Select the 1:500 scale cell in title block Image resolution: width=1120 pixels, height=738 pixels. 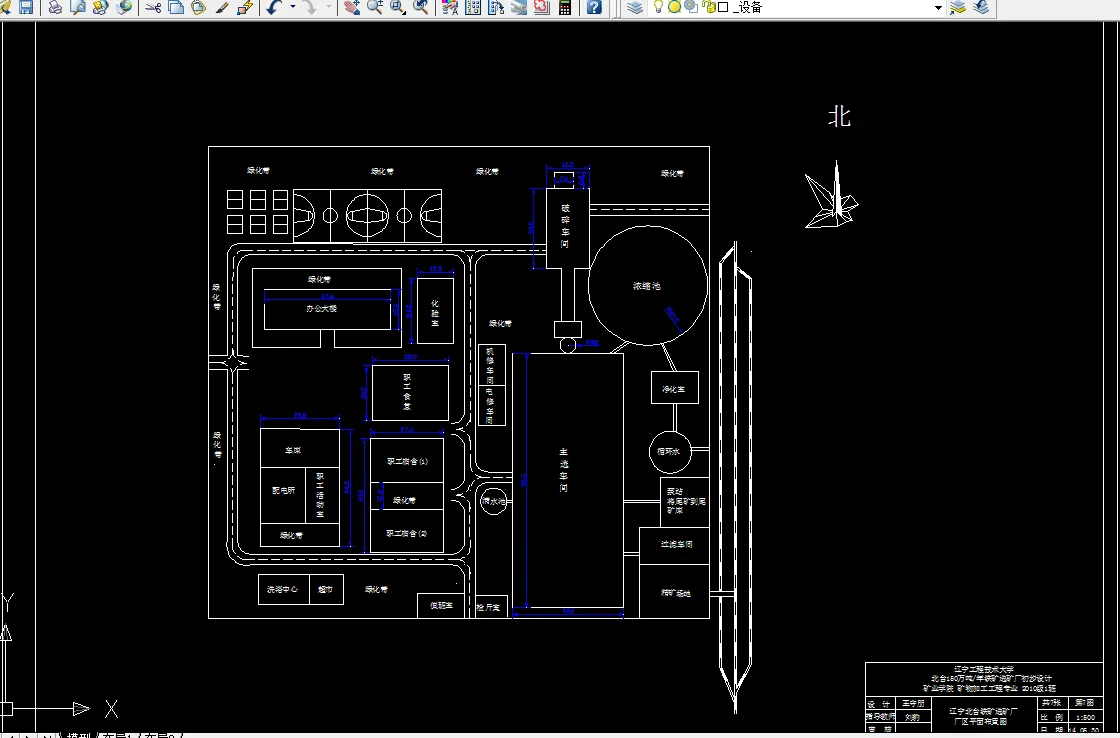(1085, 717)
